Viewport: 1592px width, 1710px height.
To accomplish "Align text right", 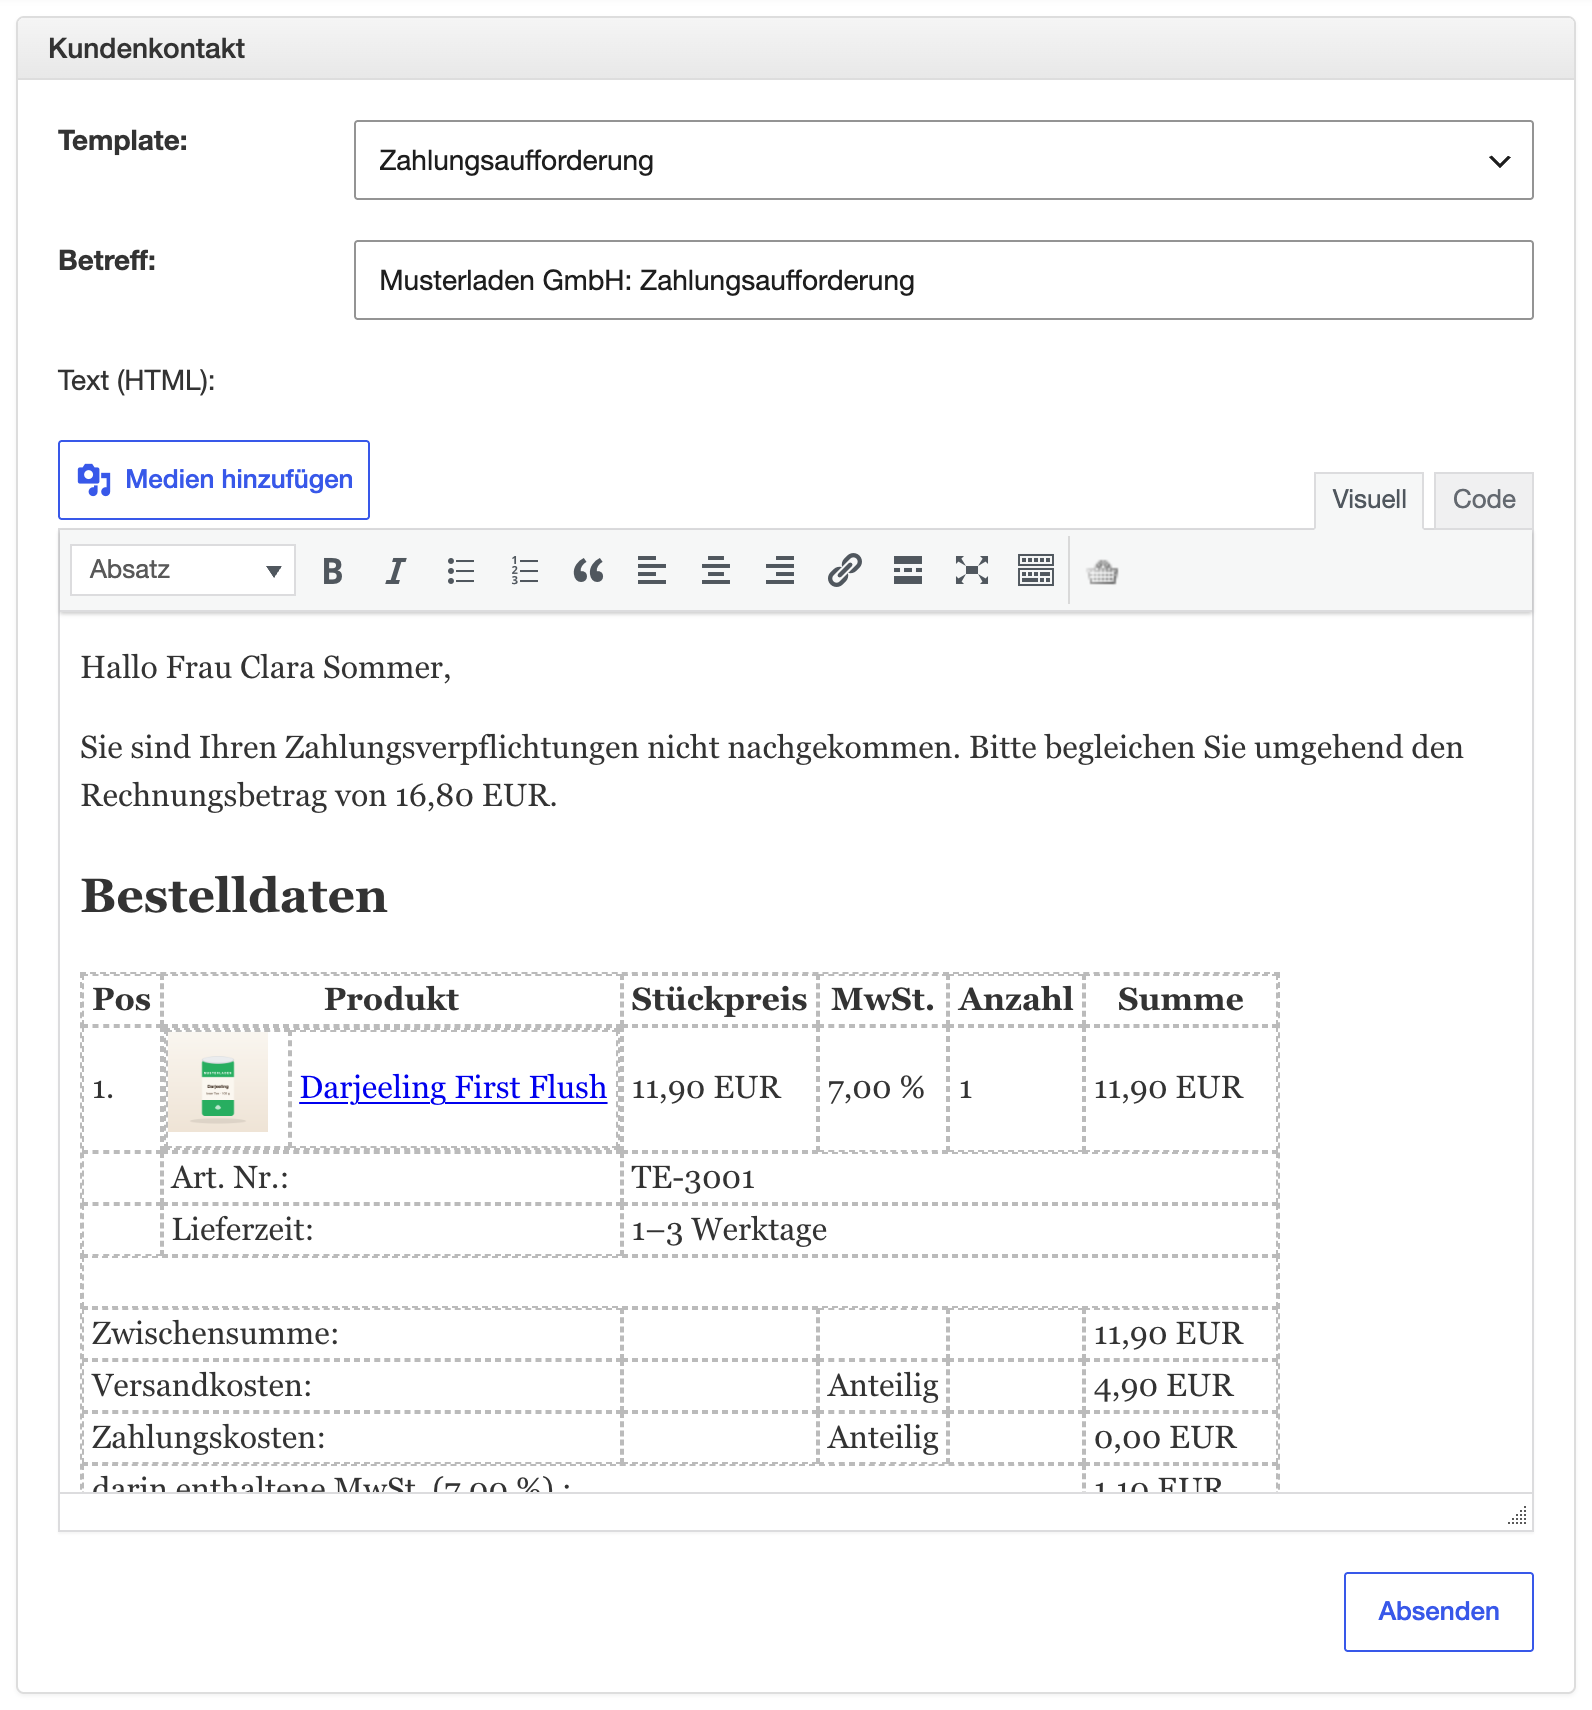I will point(780,571).
